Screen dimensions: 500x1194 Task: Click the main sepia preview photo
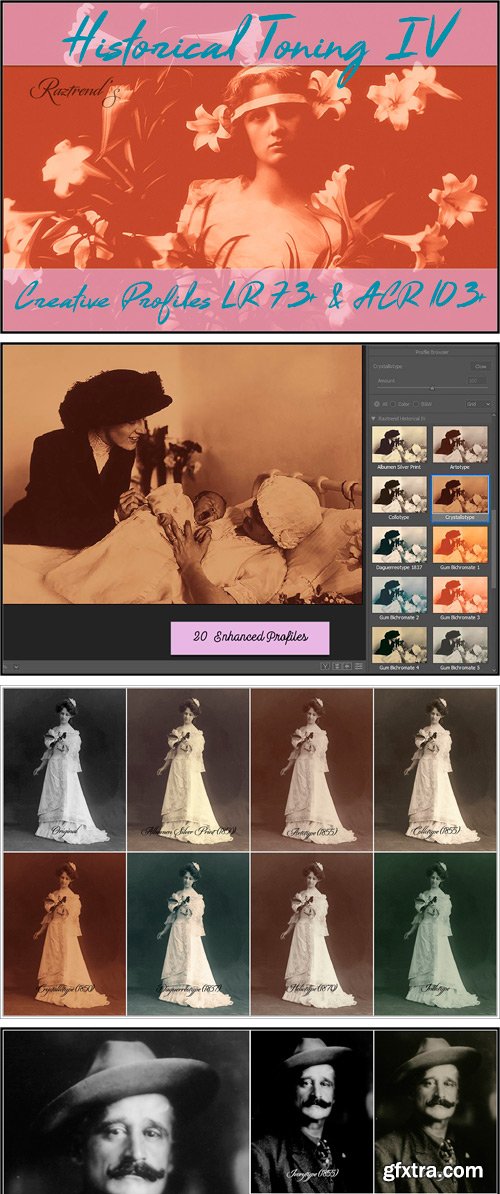pyautogui.click(x=183, y=474)
